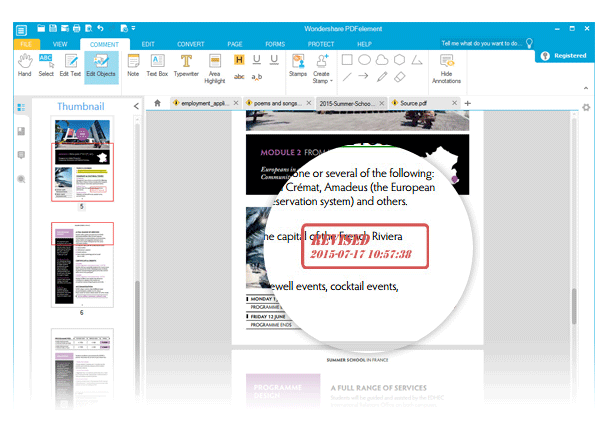Open settings gear beside document tabs
600x448 pixels.
tap(586, 108)
